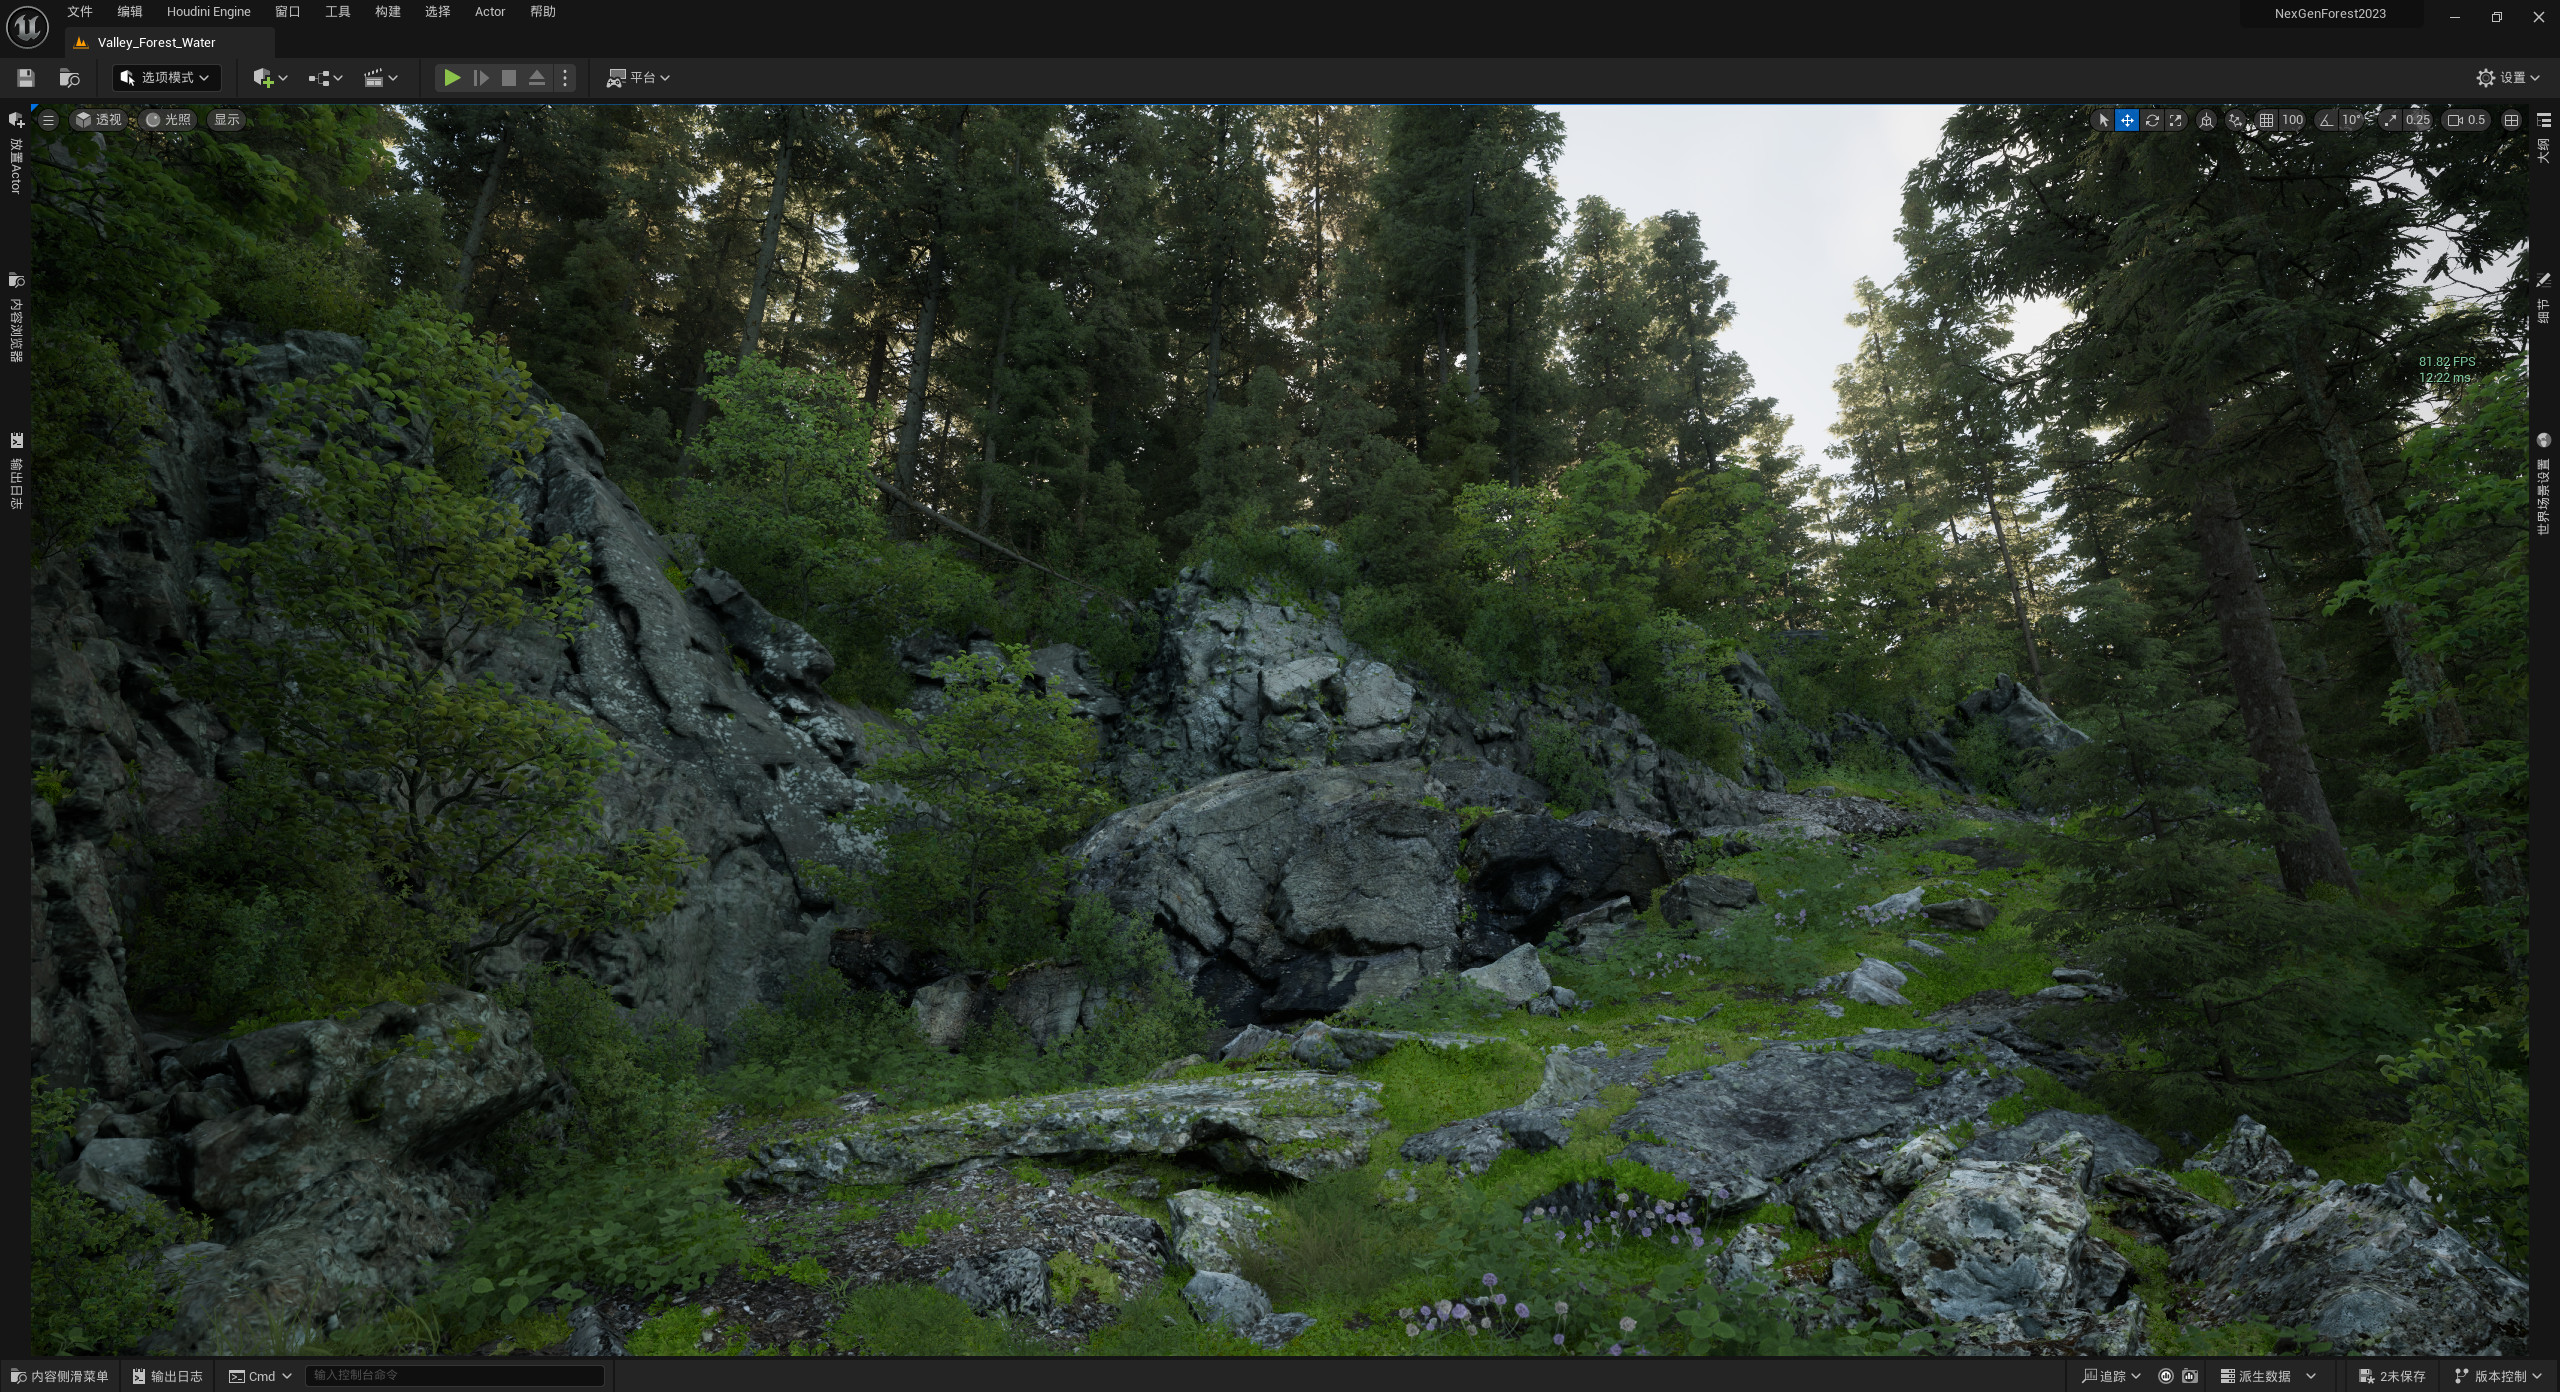The height and width of the screenshot is (1392, 2560).
Task: Open scale snap value 0.25
Action: click(x=2418, y=120)
